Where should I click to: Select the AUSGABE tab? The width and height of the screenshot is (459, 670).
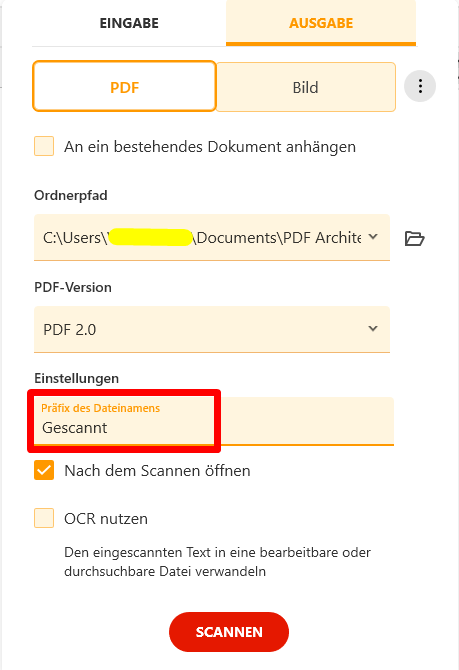pyautogui.click(x=321, y=23)
